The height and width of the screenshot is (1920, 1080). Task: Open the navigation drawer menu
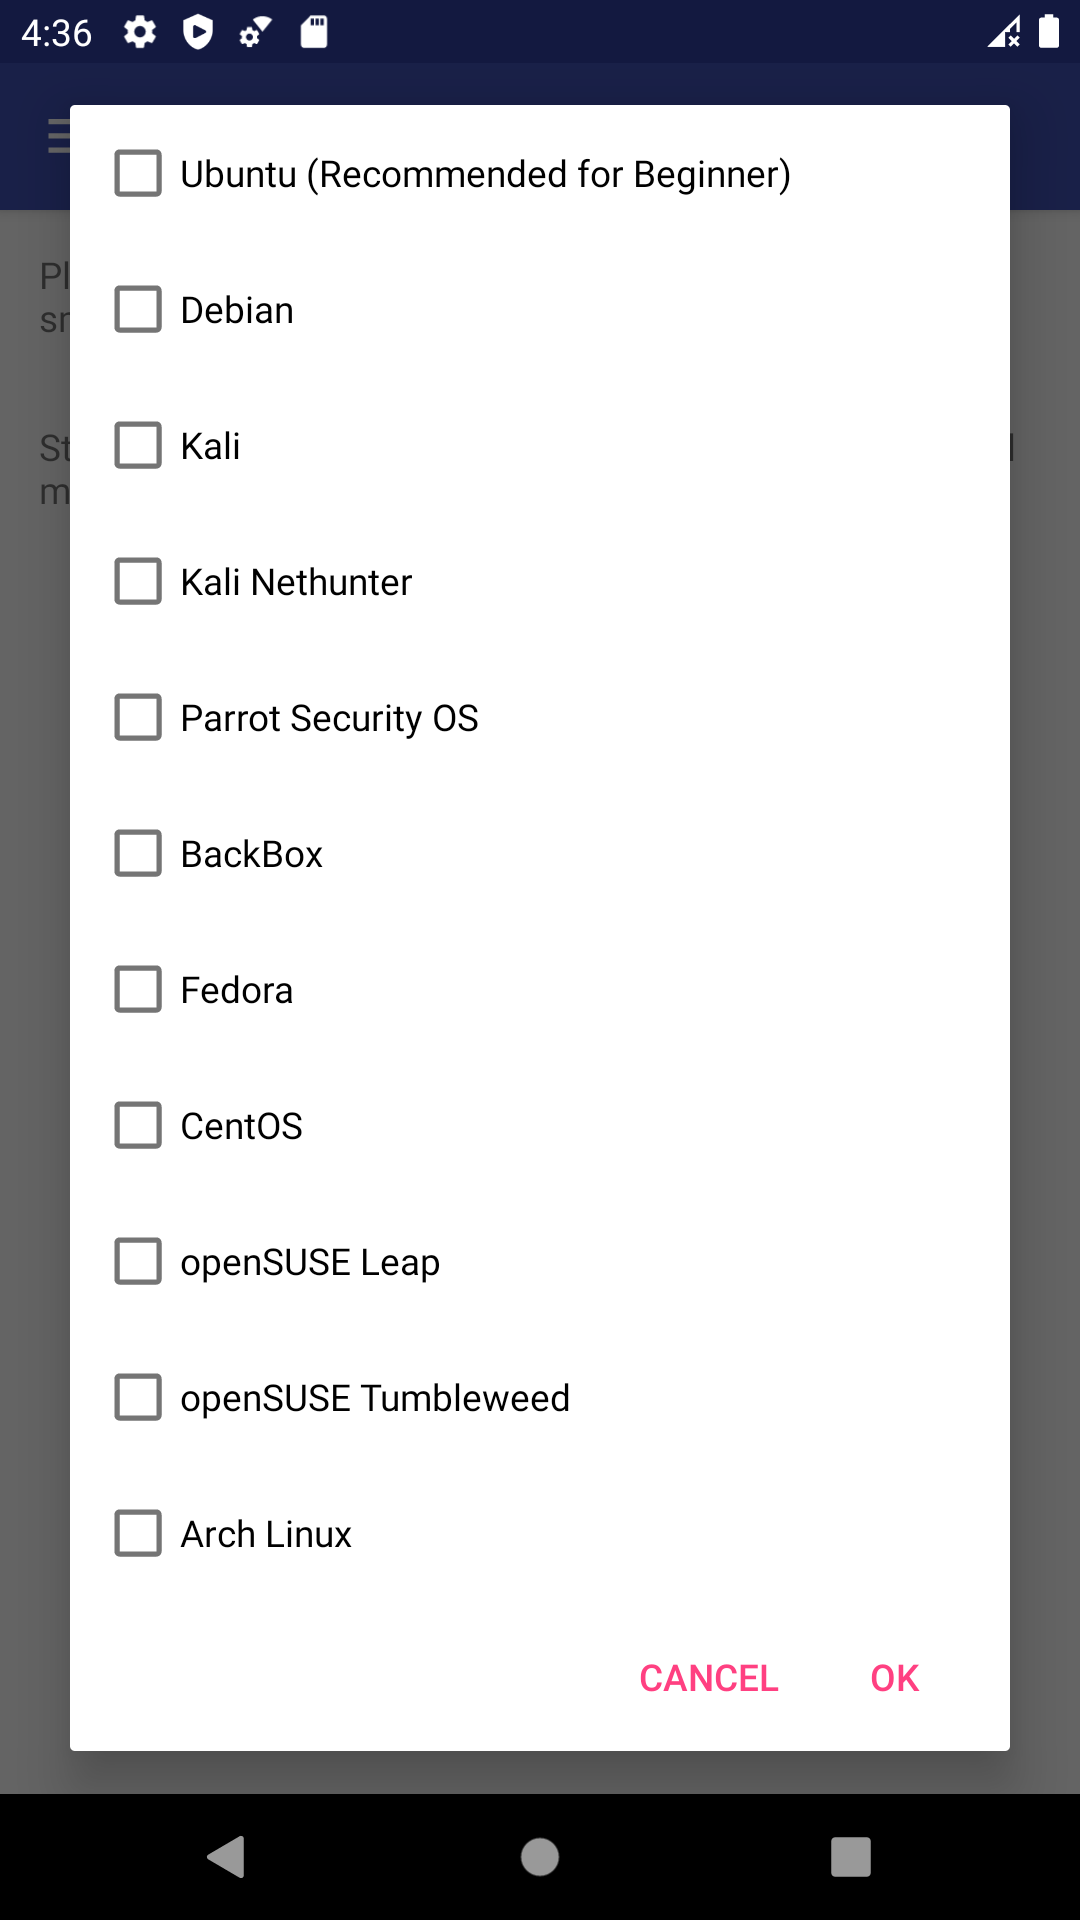(x=57, y=137)
